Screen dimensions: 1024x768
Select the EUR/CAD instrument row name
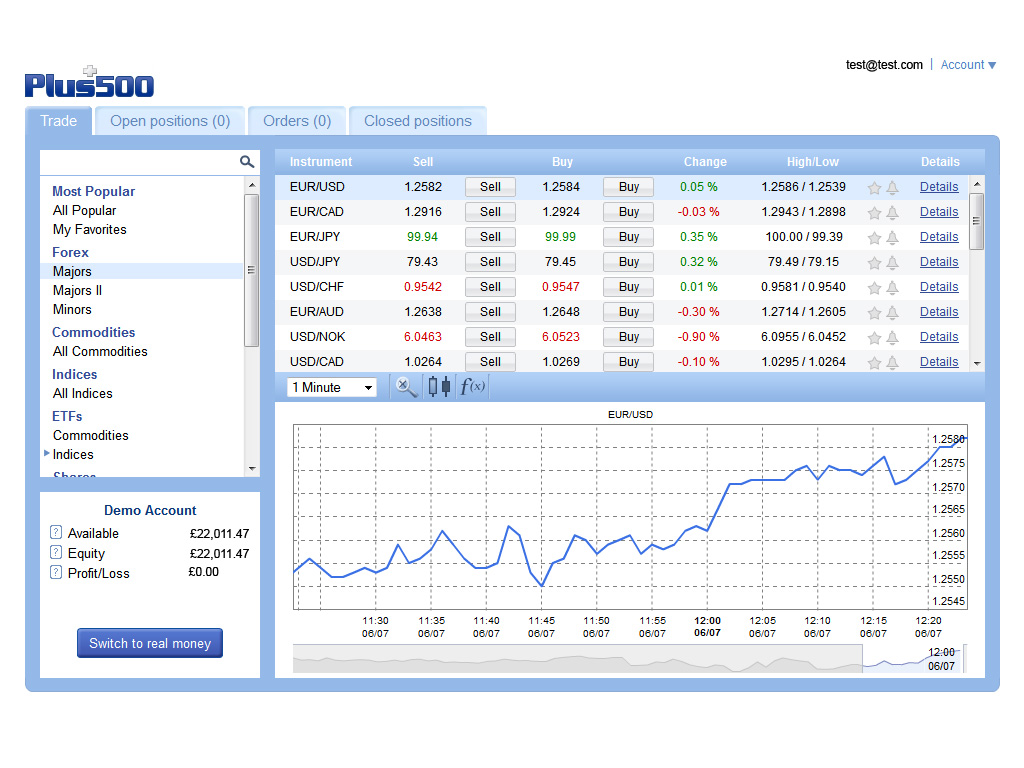317,212
